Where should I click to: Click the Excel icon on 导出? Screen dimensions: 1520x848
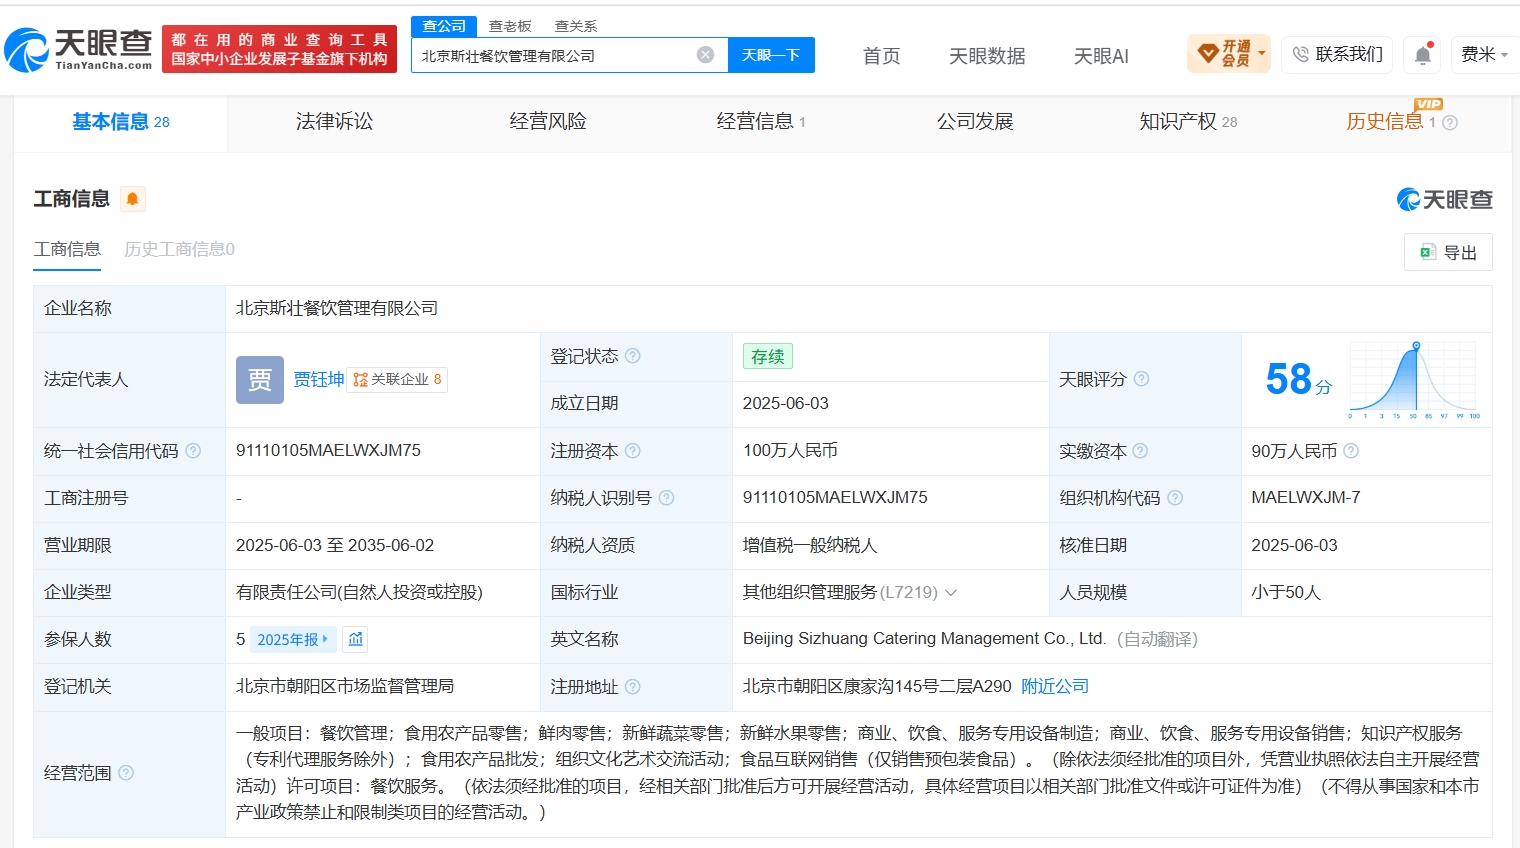1428,252
